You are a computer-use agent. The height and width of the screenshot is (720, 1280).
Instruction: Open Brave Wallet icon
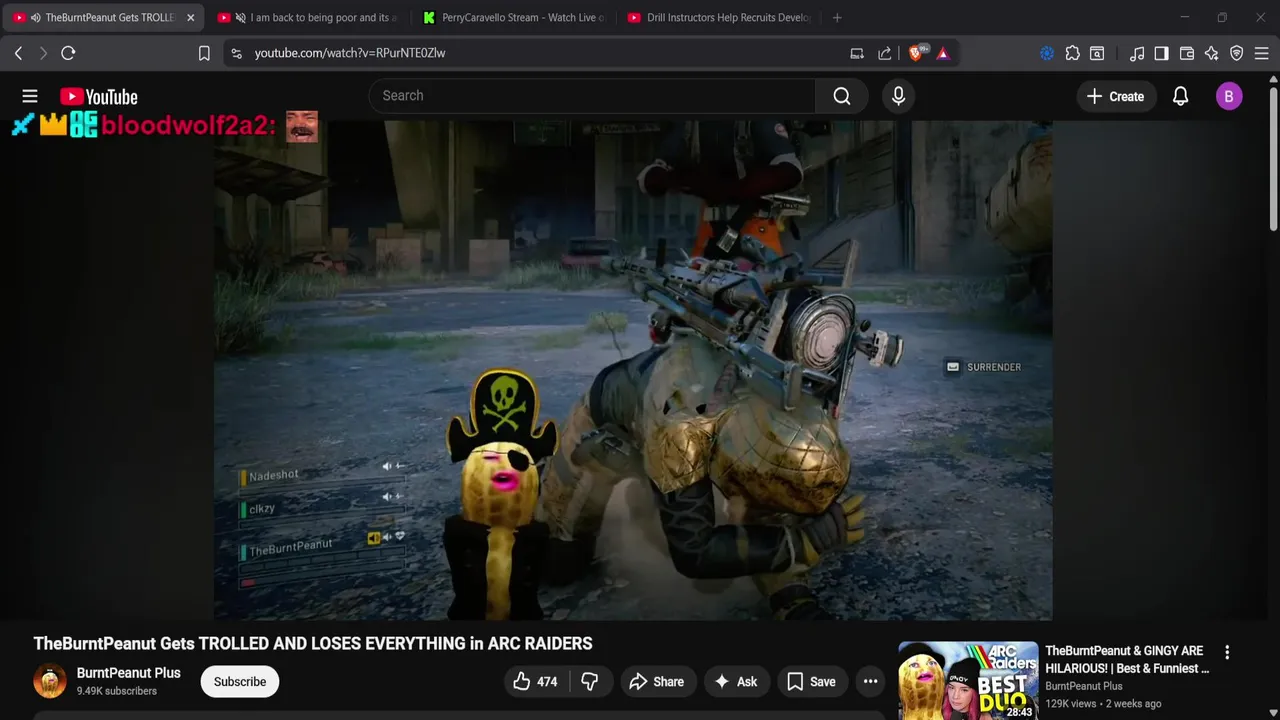pyautogui.click(x=1187, y=53)
